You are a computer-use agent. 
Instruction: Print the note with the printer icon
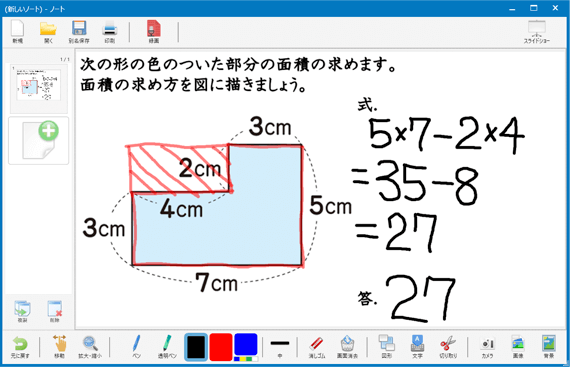(109, 32)
